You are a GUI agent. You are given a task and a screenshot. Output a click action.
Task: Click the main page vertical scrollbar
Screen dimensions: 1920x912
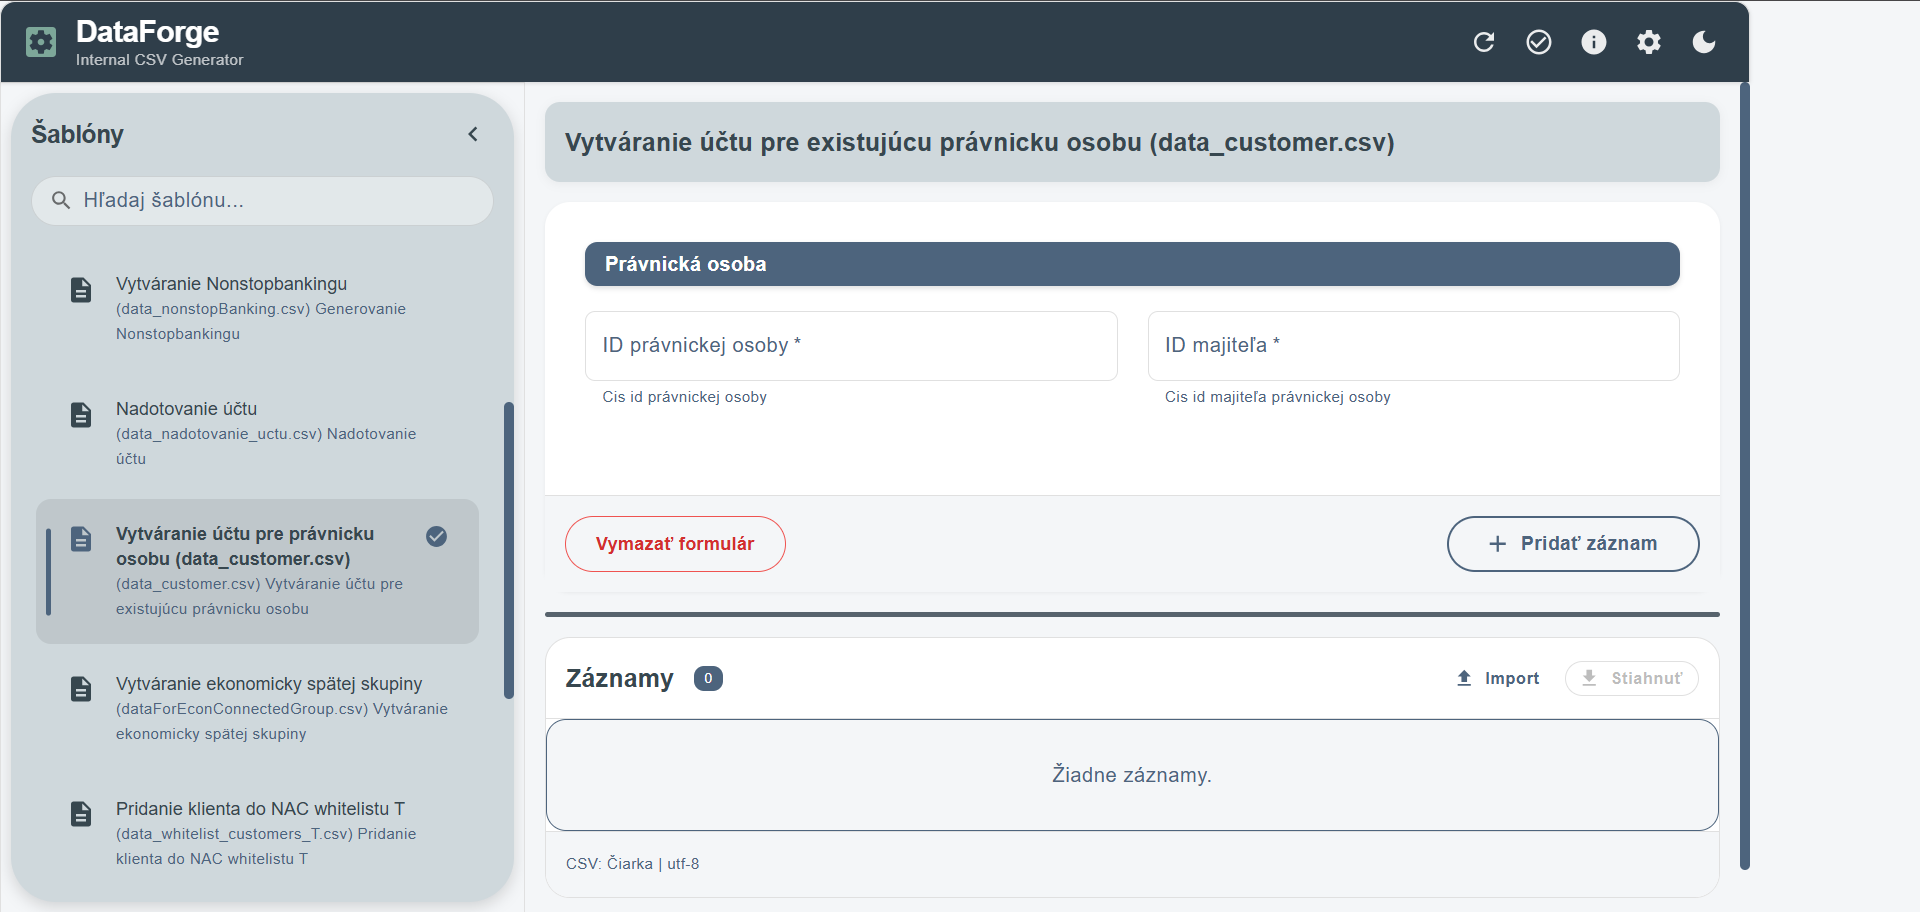tap(1745, 476)
